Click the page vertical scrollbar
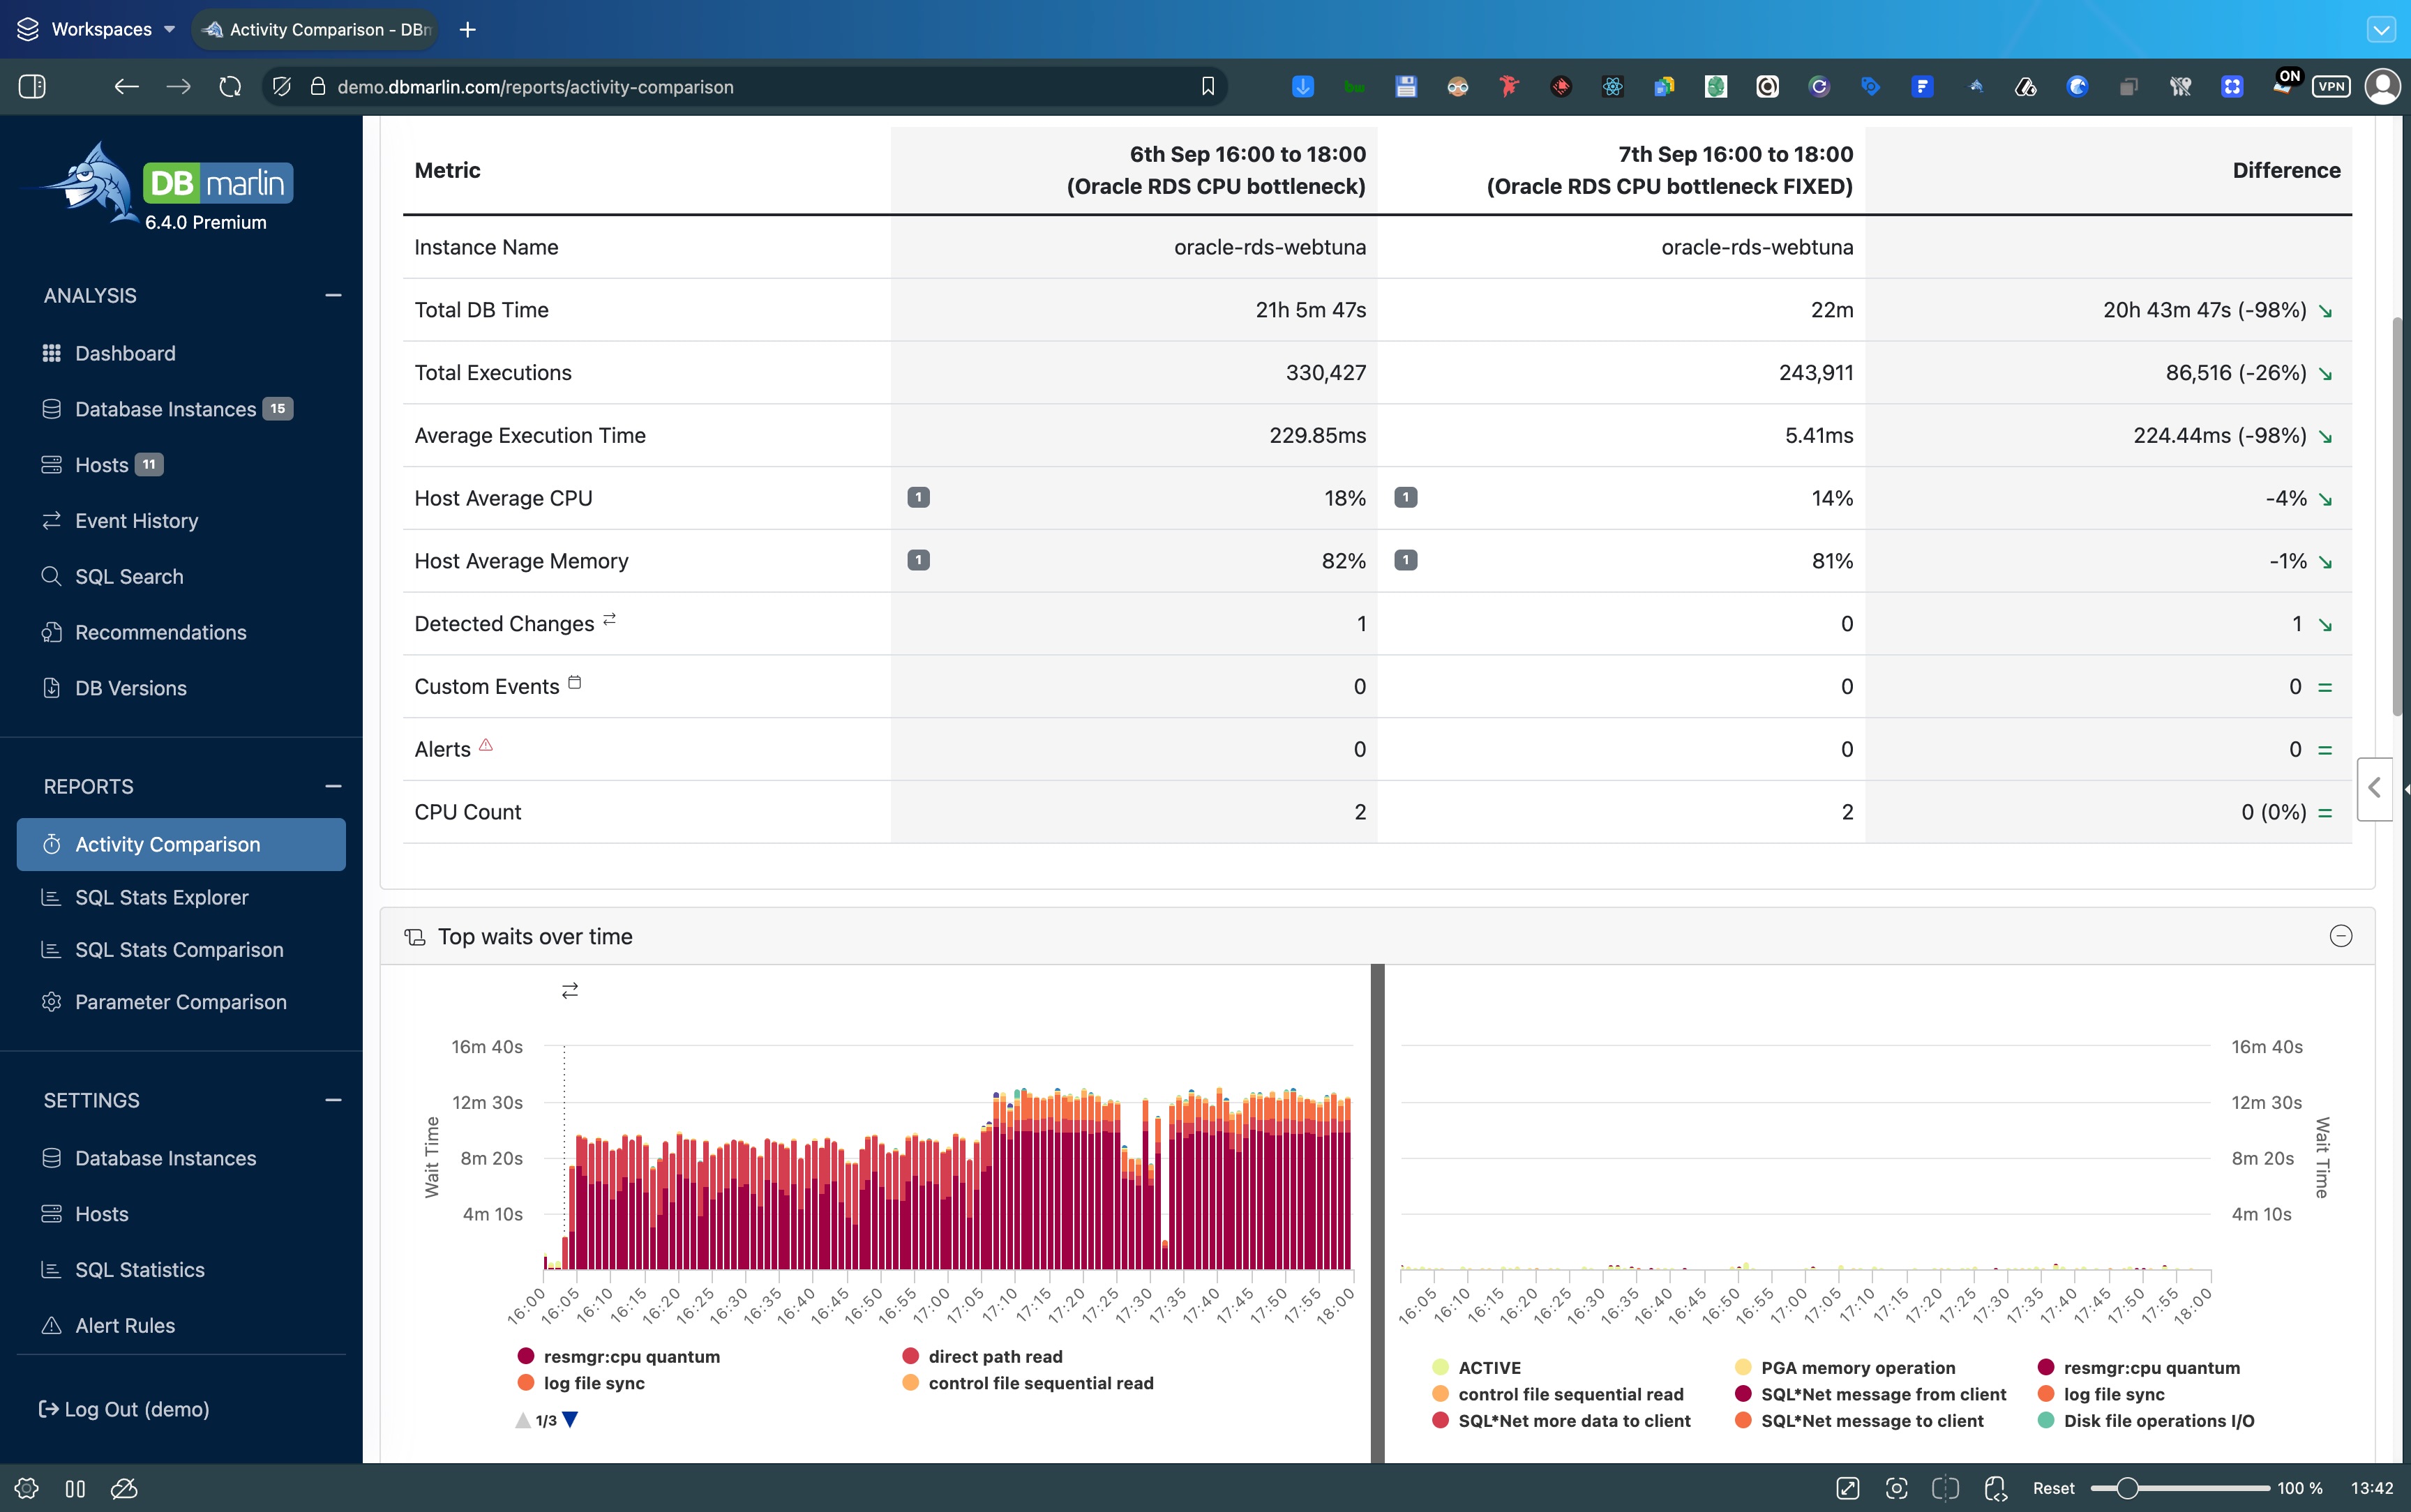 pos(2397,516)
